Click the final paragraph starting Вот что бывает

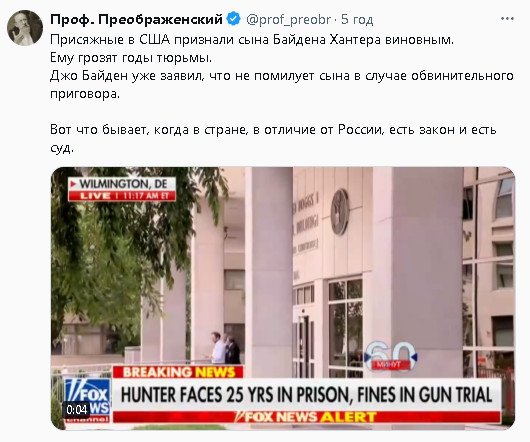pos(273,139)
